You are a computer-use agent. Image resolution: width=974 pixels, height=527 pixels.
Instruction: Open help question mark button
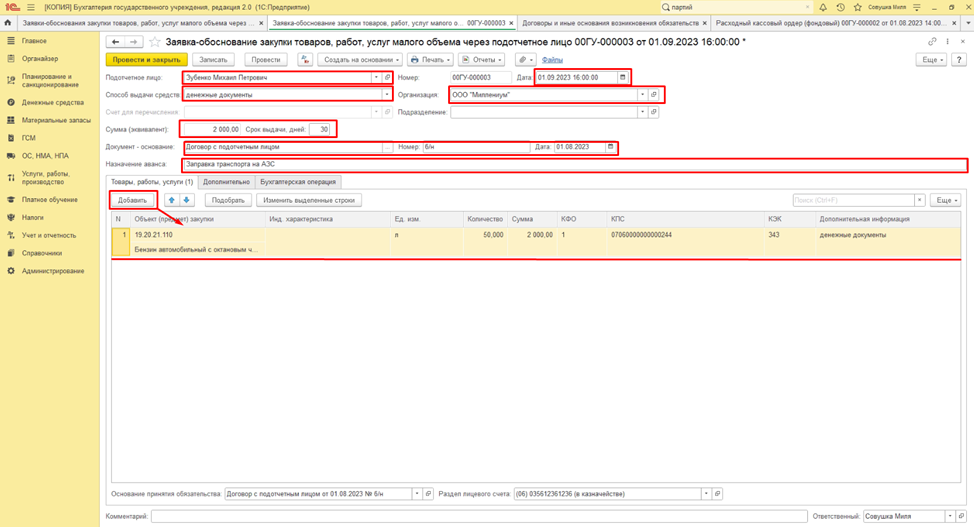click(959, 60)
